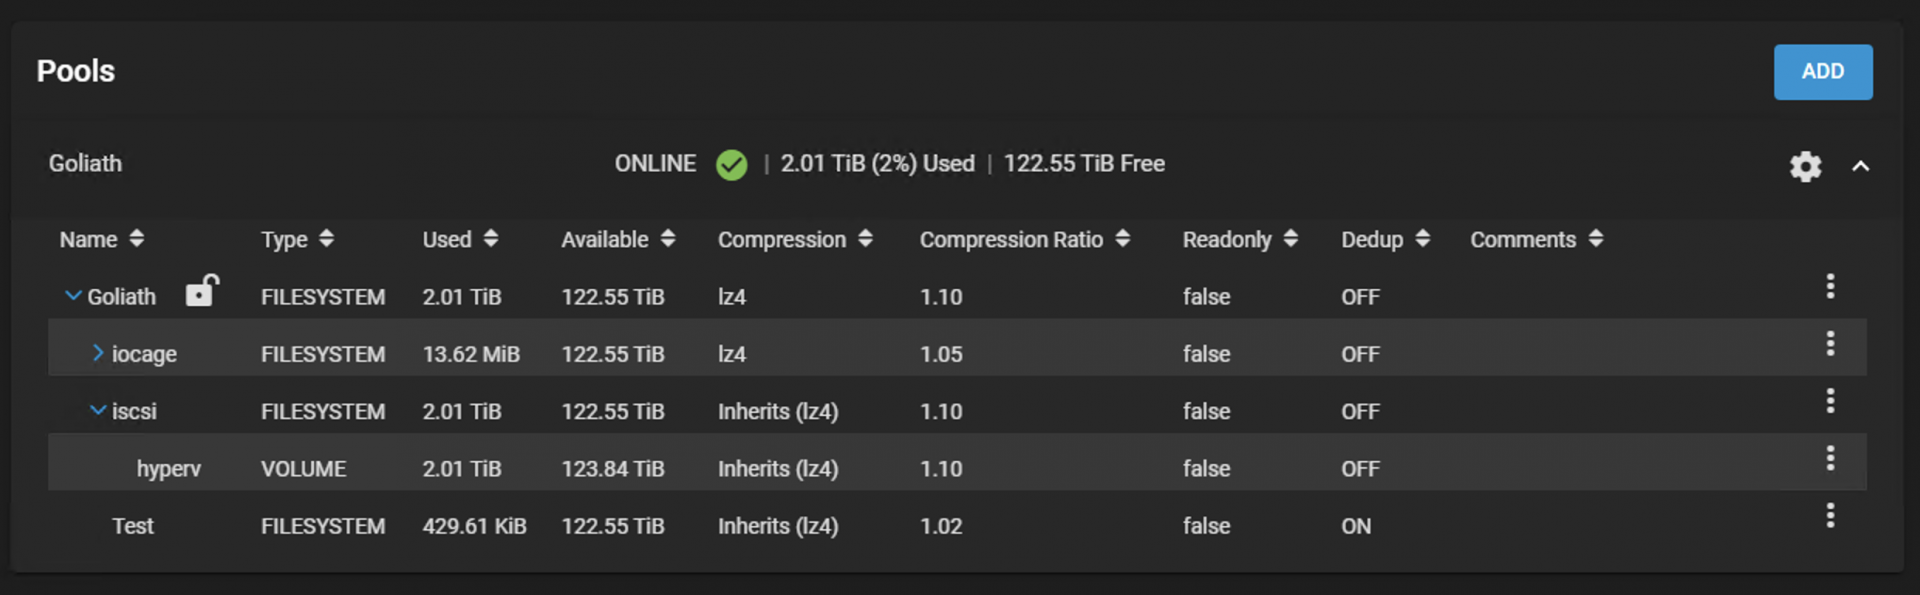The height and width of the screenshot is (595, 1920).
Task: Select the Test dataset name
Action: click(133, 526)
